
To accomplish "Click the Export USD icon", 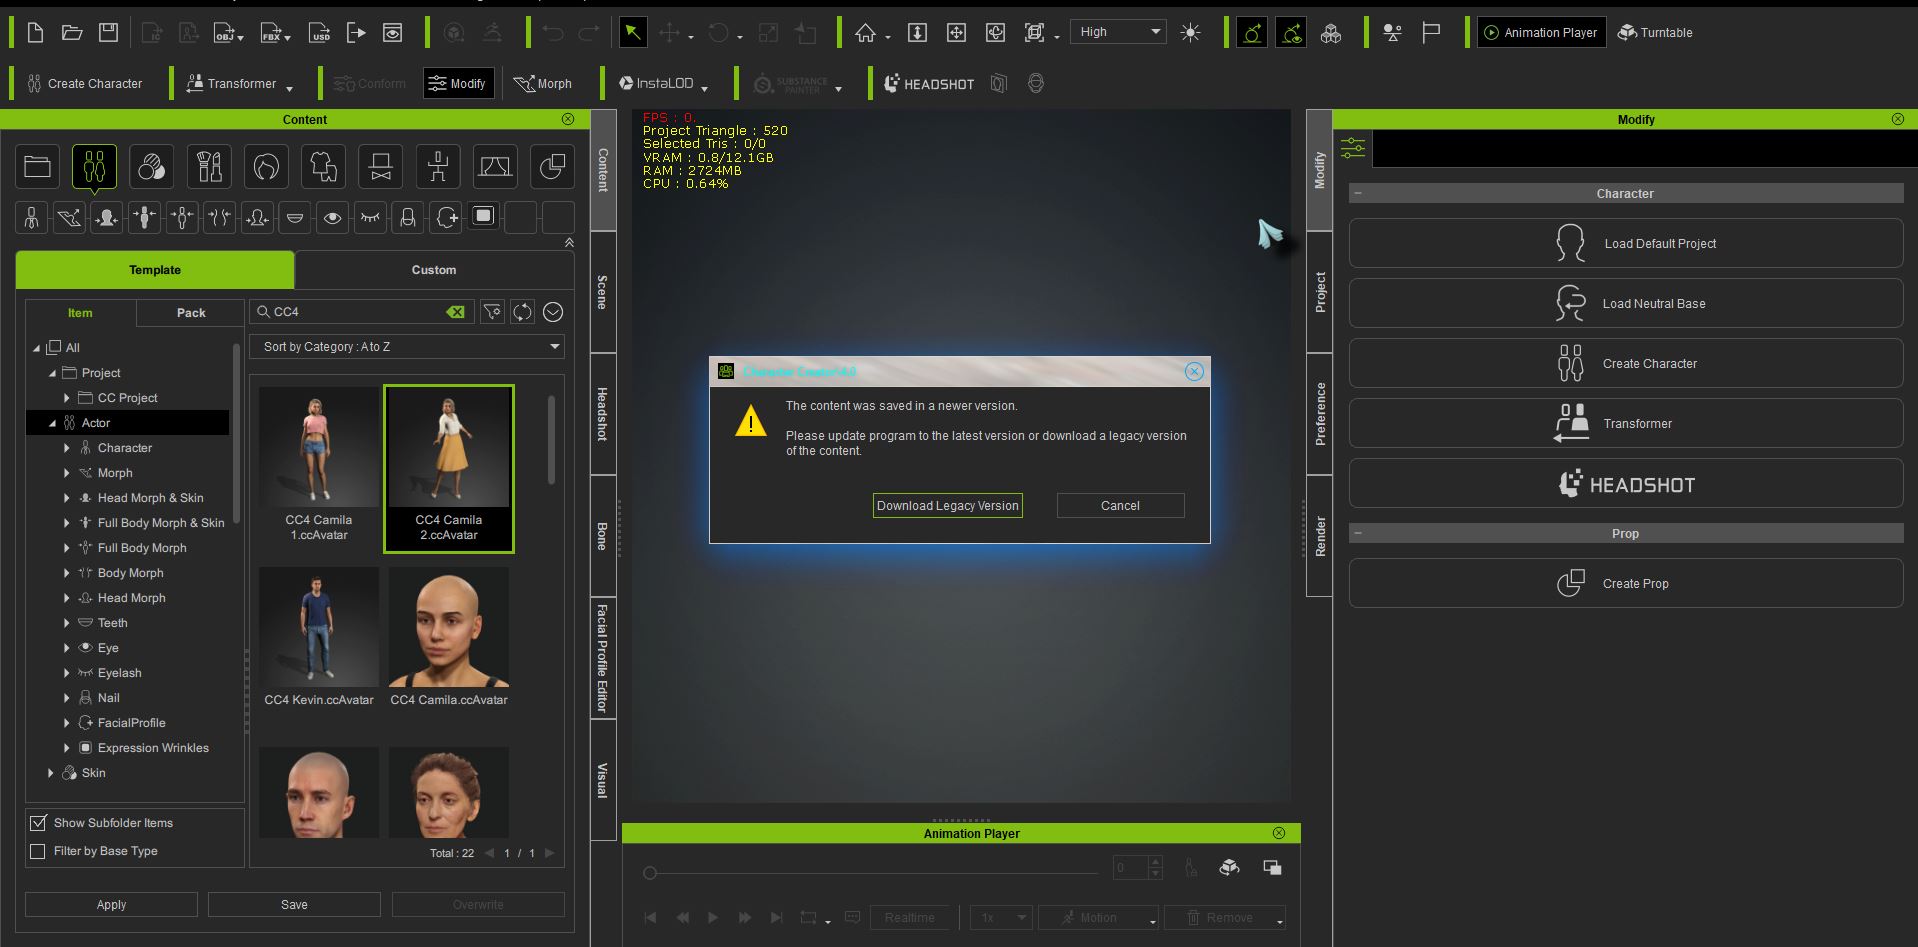I will (319, 33).
